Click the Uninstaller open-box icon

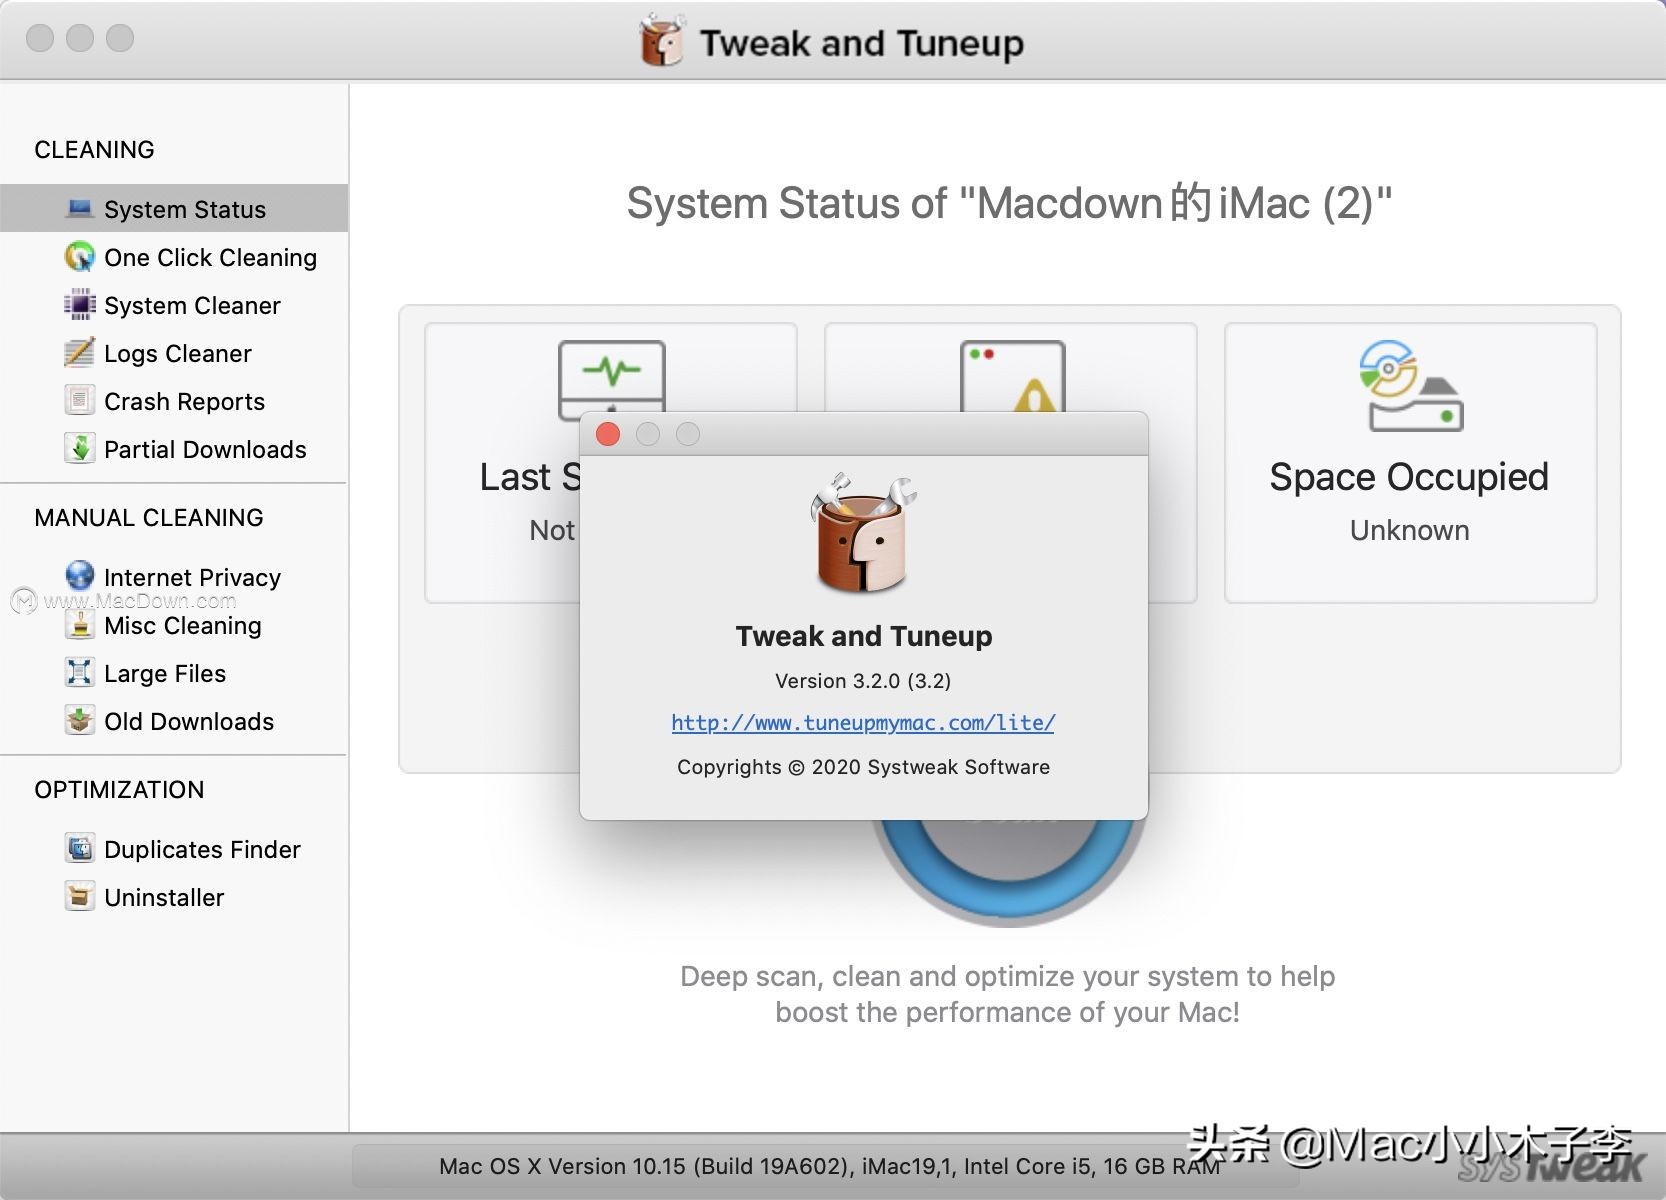click(x=78, y=896)
